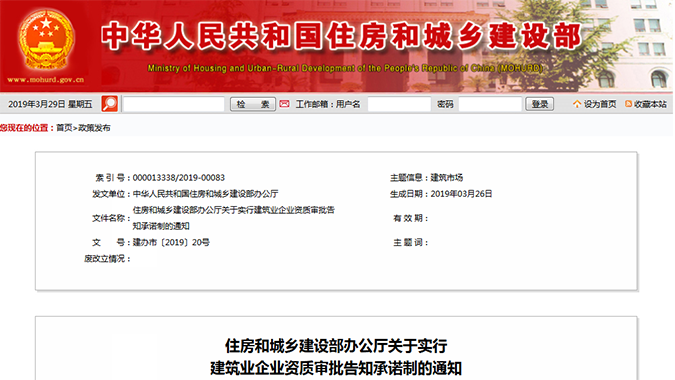The height and width of the screenshot is (380, 675).
Task: Click the 登录 login button
Action: (539, 104)
